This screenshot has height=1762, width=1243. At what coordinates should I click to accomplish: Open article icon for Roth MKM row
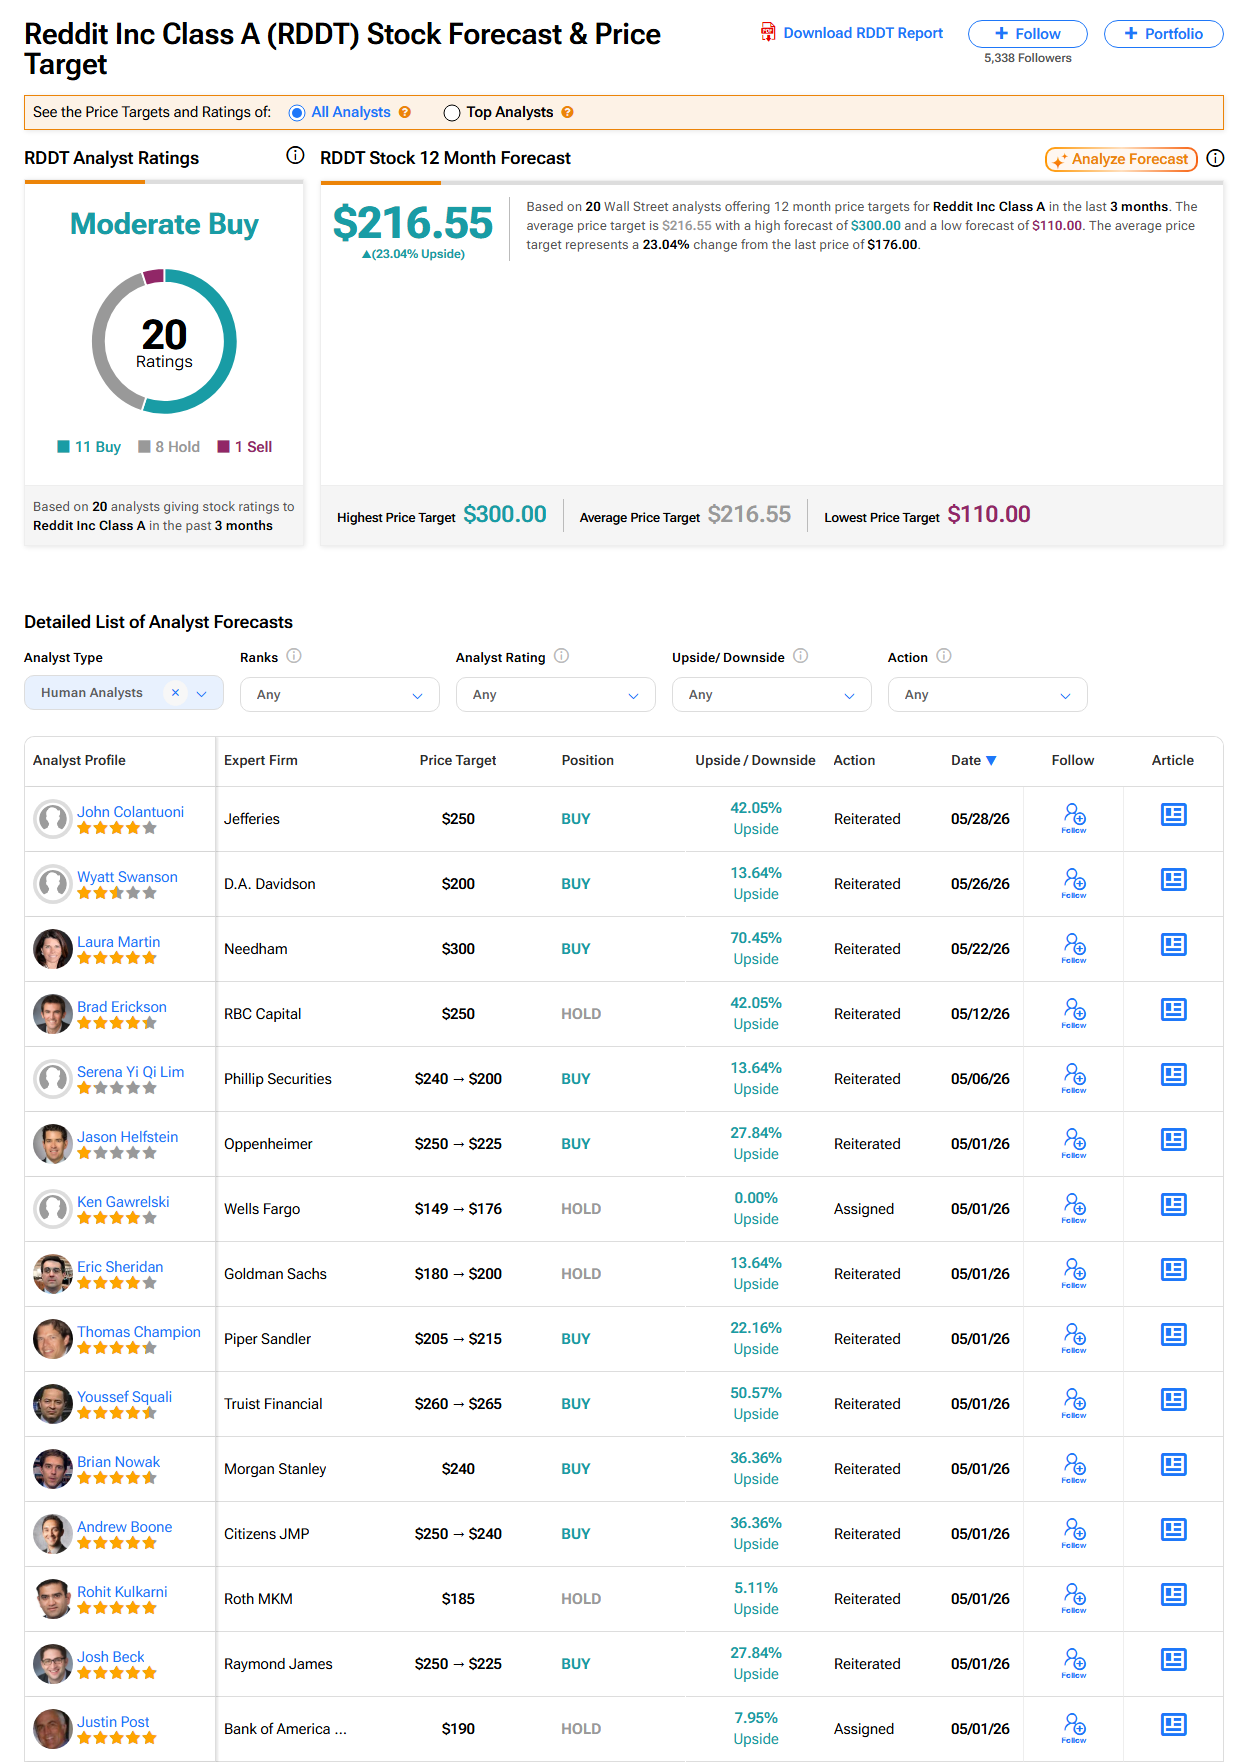click(1173, 1595)
